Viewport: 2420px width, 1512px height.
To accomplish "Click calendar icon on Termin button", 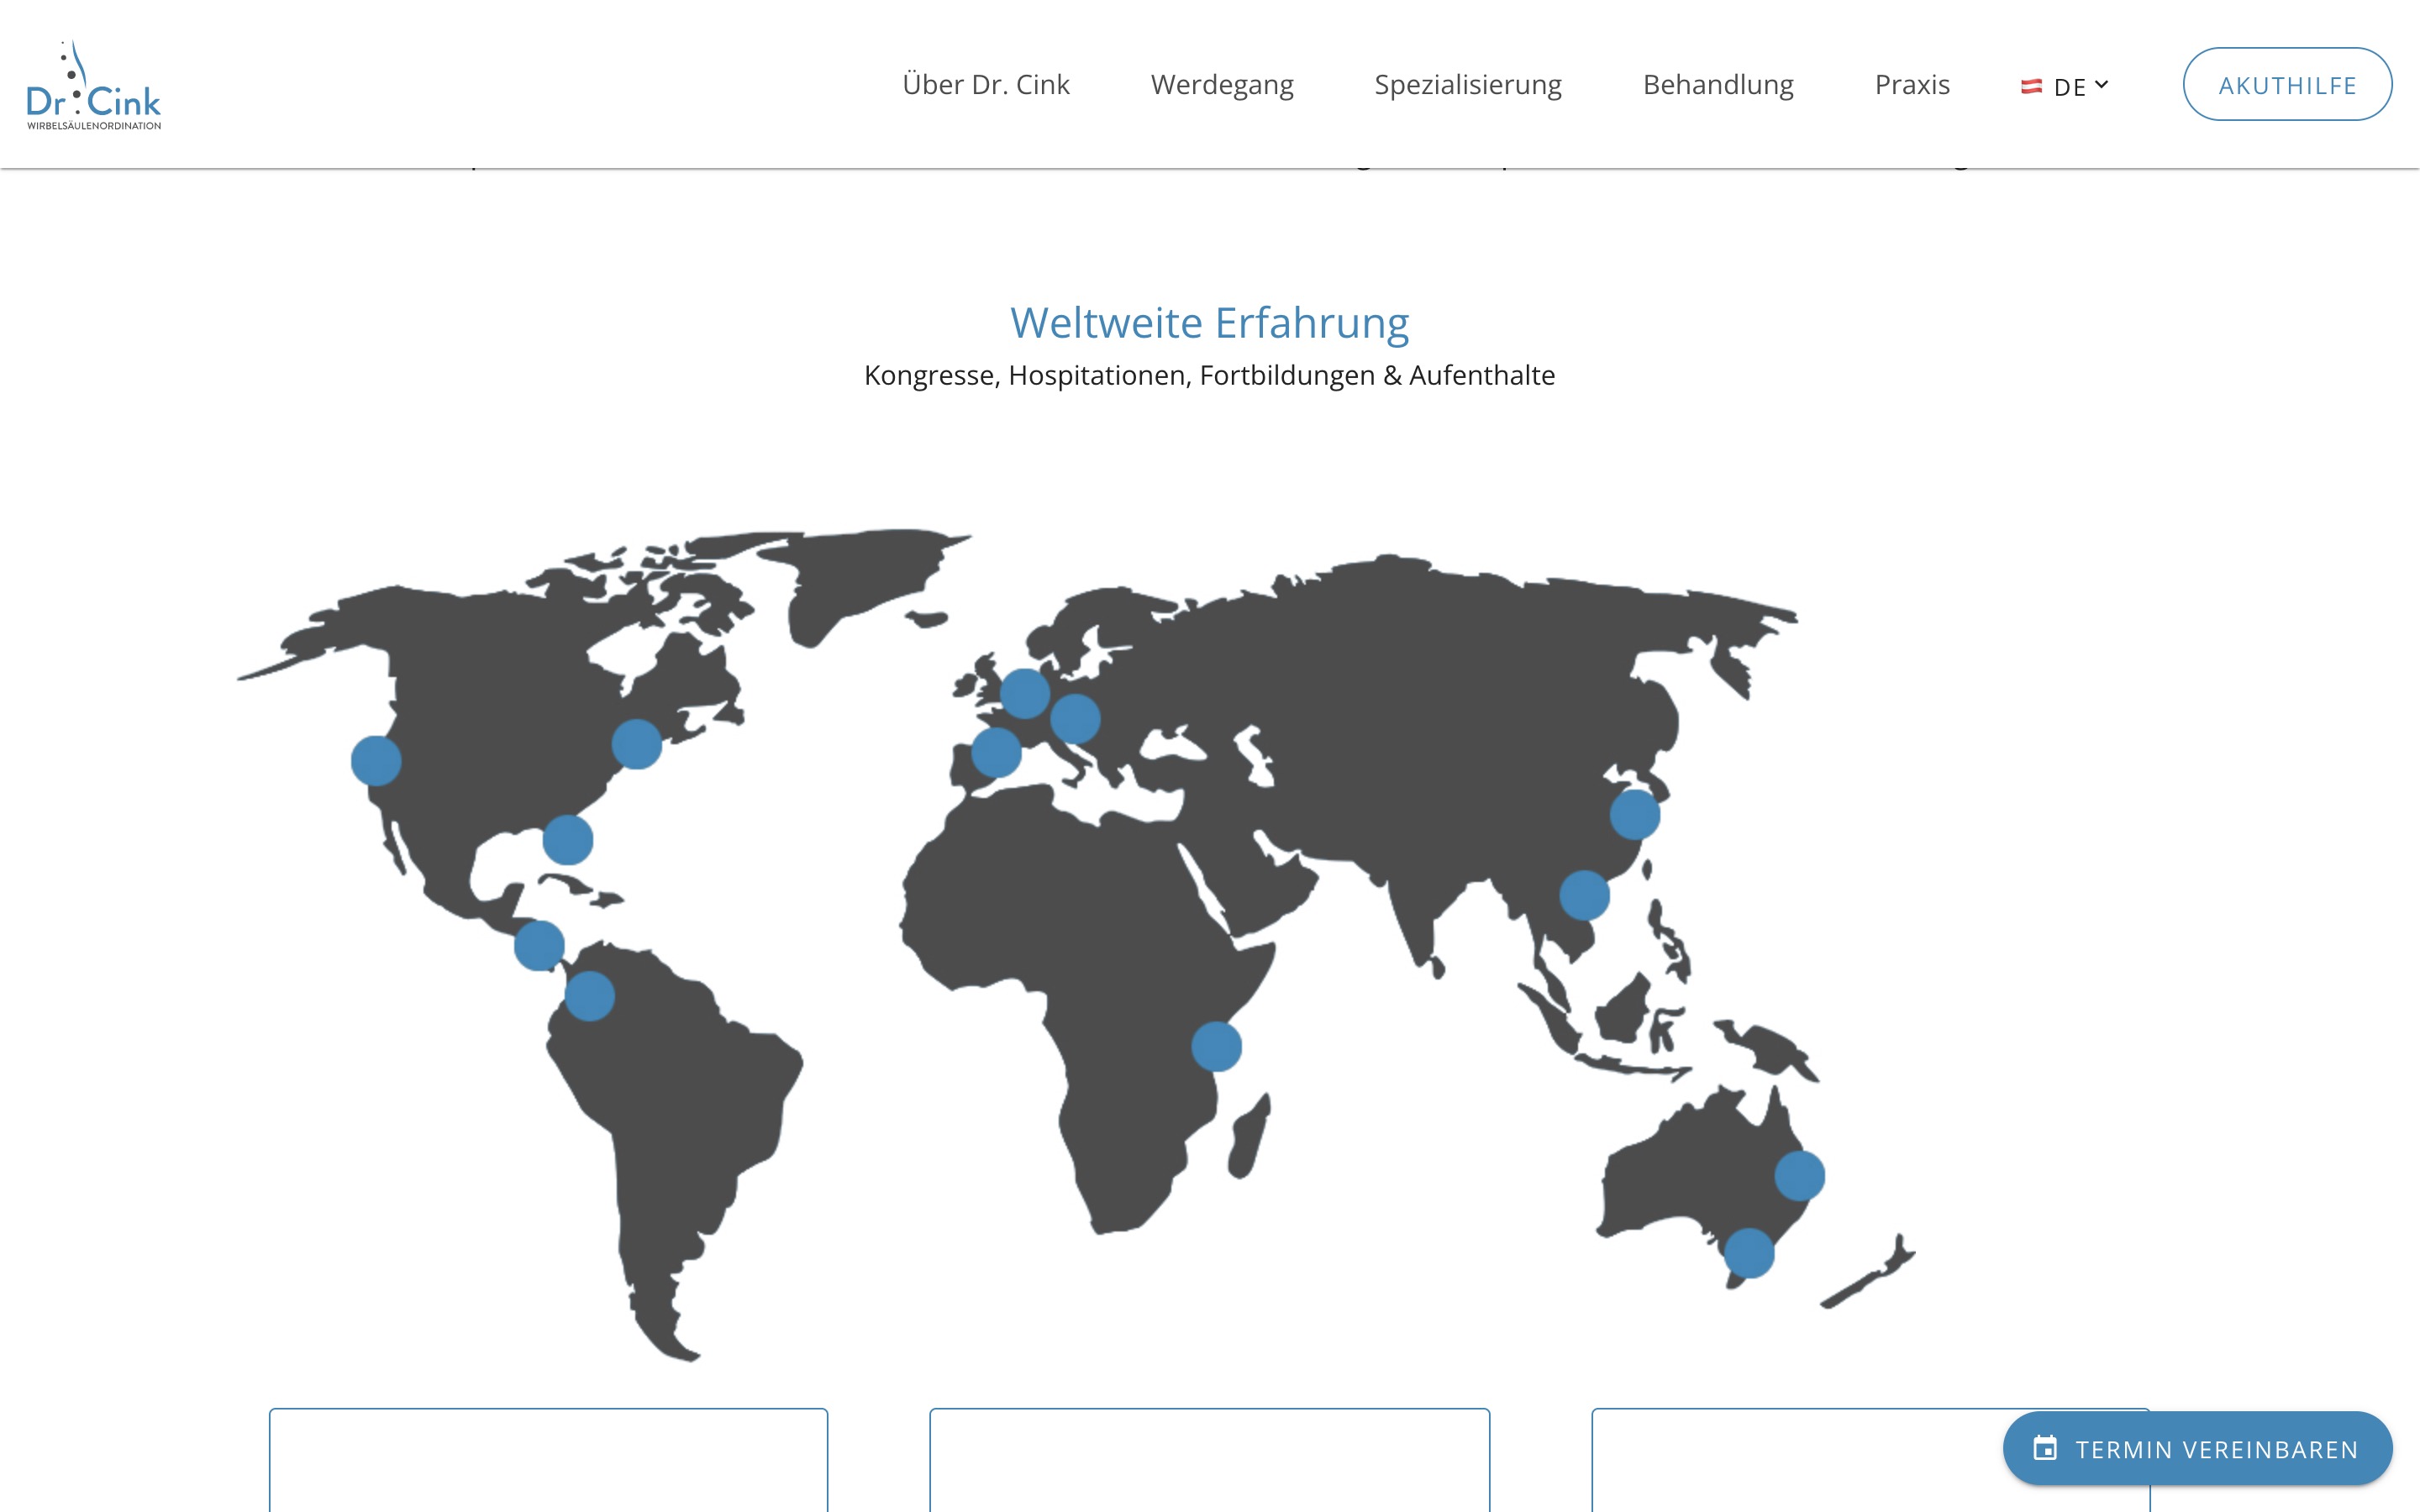I will point(2045,1448).
